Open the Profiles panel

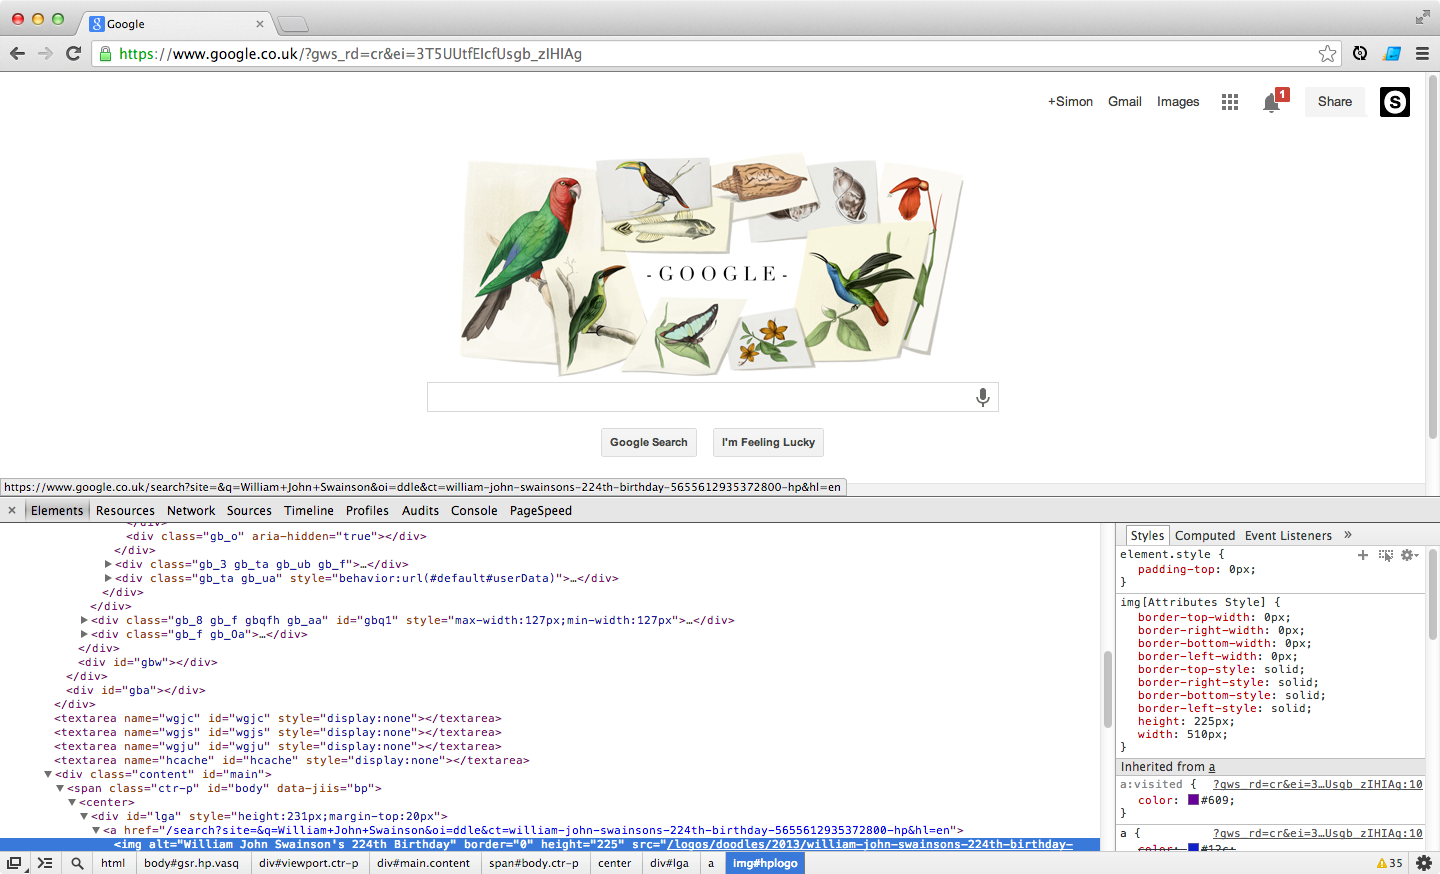point(367,510)
